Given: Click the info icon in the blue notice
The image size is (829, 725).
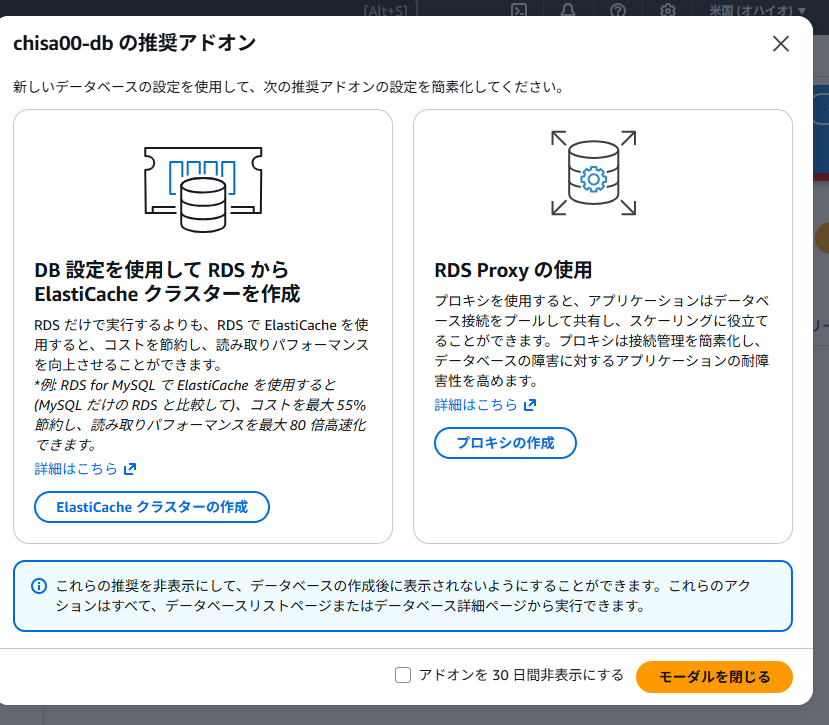Looking at the screenshot, I should (x=39, y=586).
